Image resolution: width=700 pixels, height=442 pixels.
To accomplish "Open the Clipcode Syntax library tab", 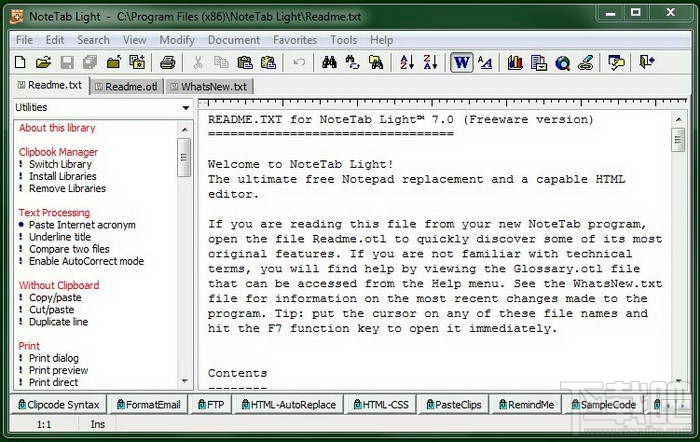I will [x=58, y=405].
